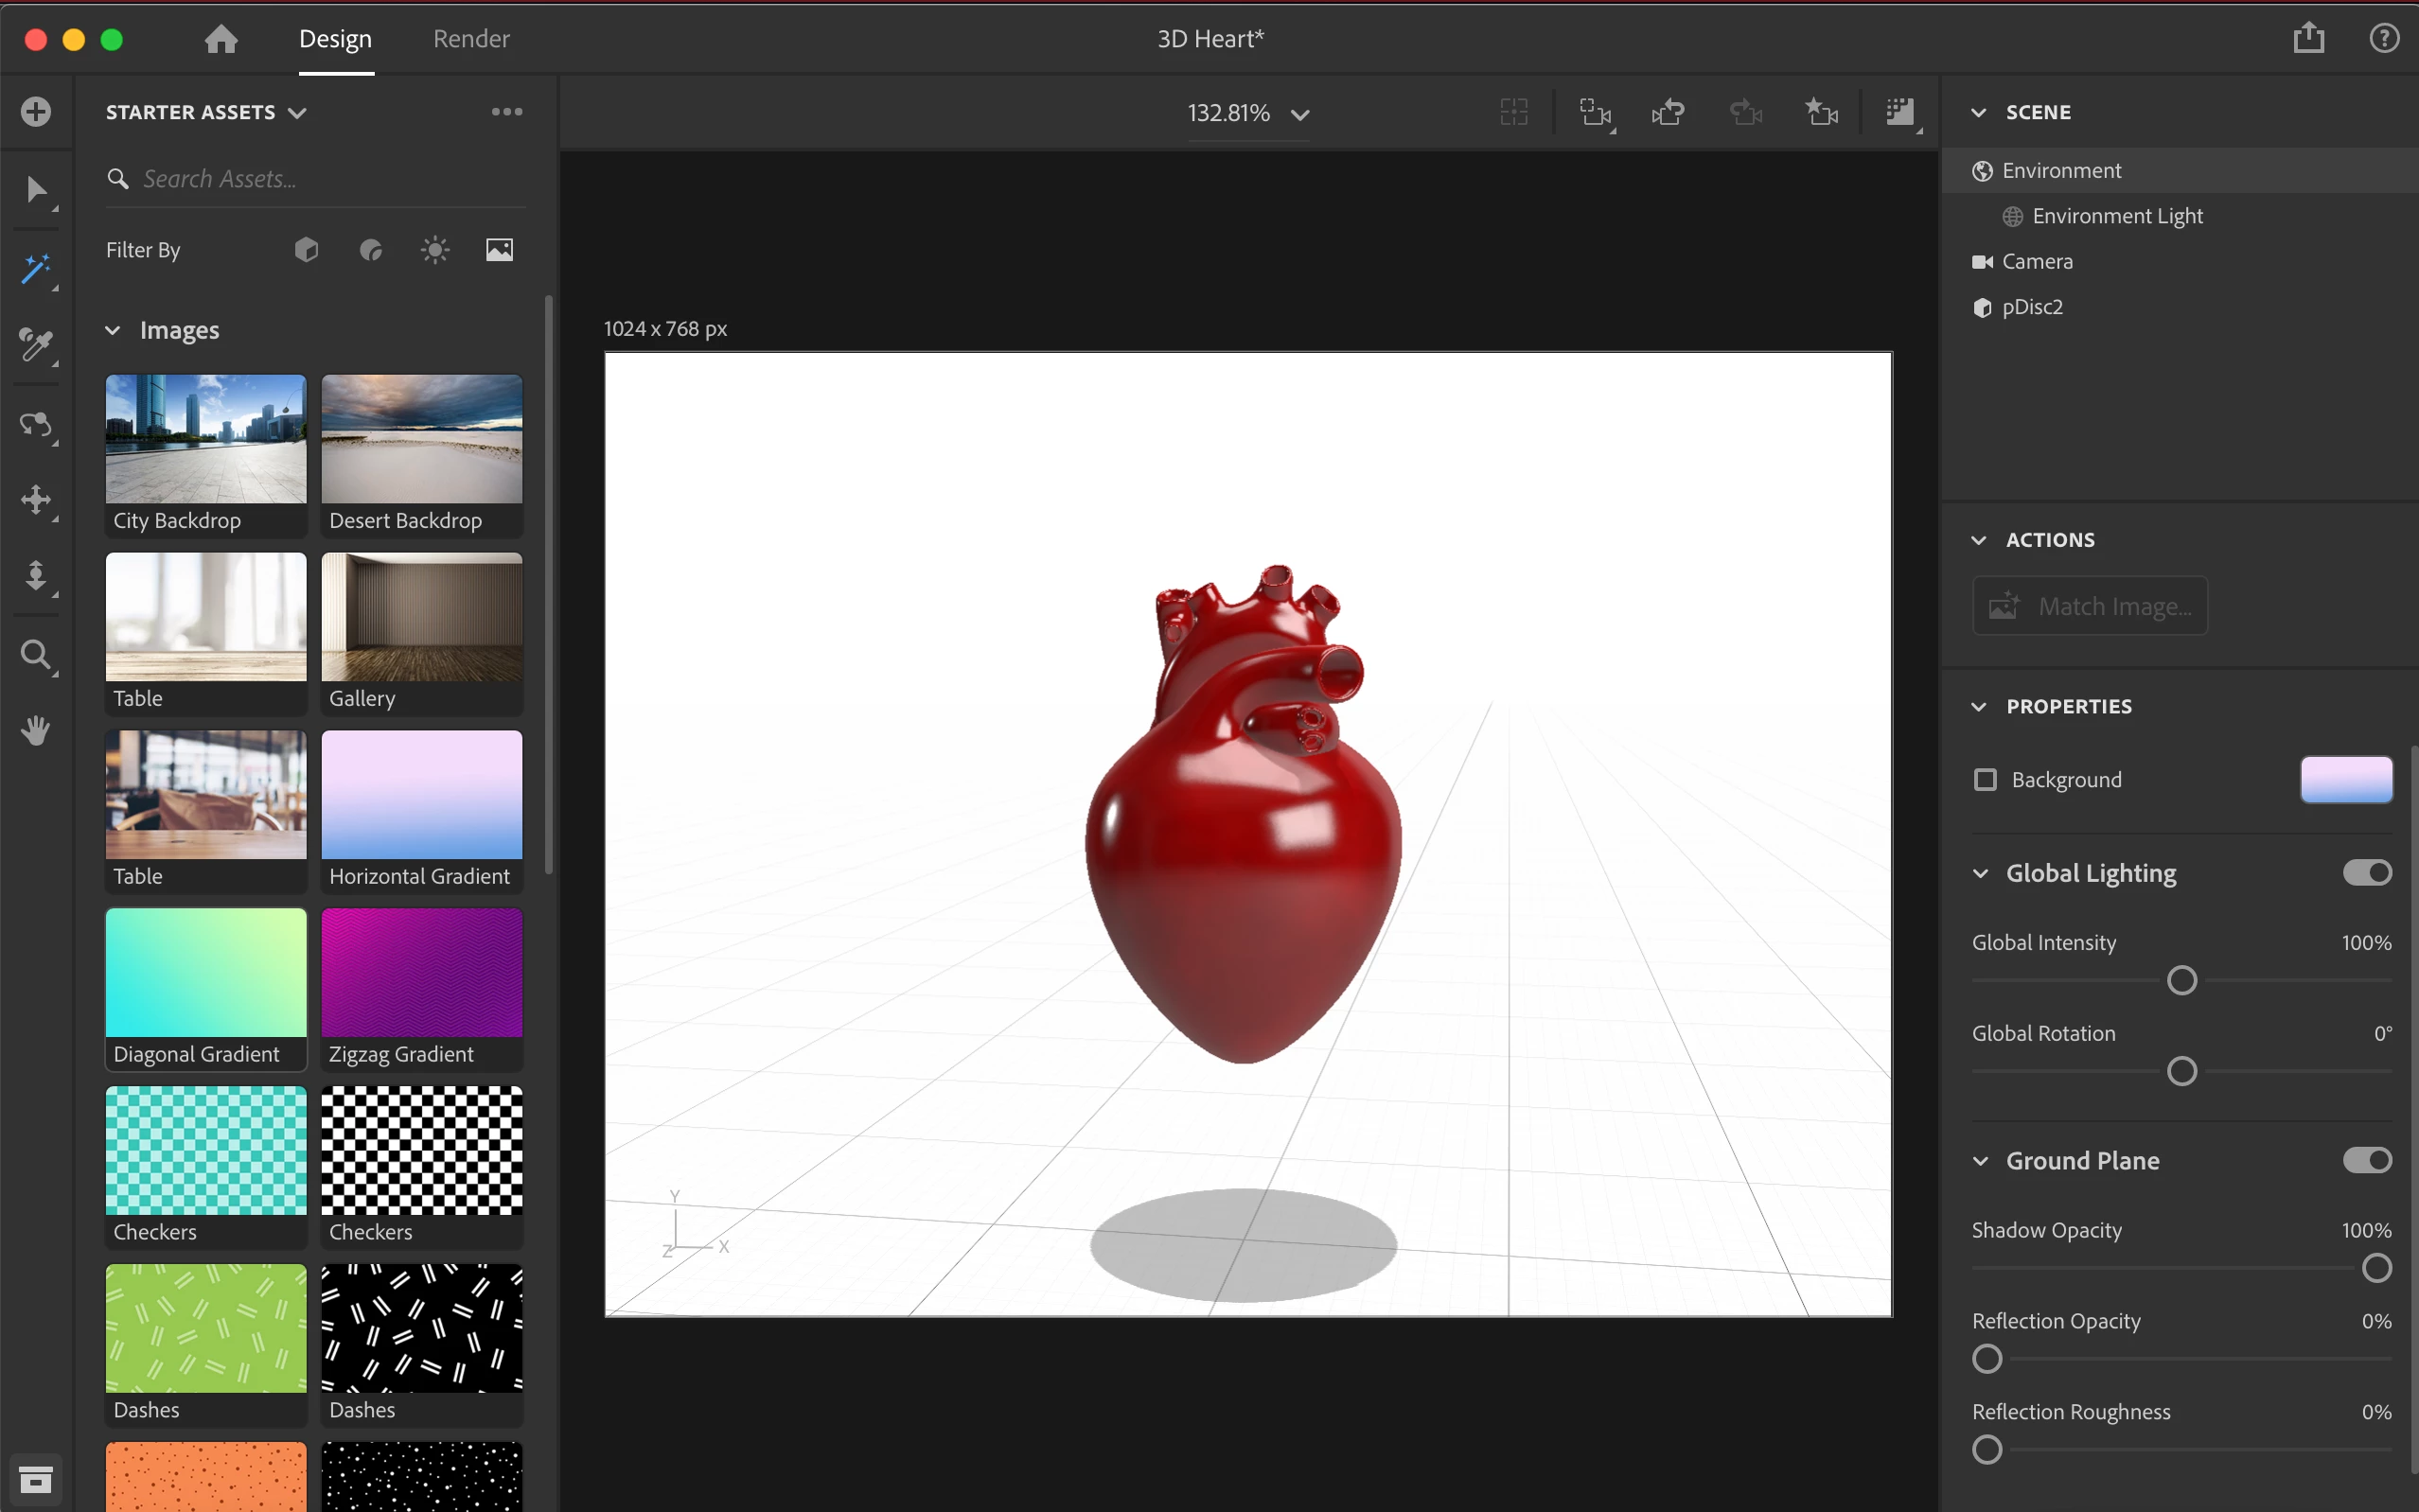The width and height of the screenshot is (2419, 1512).
Task: Click the Add asset plus icon
Action: tap(36, 111)
